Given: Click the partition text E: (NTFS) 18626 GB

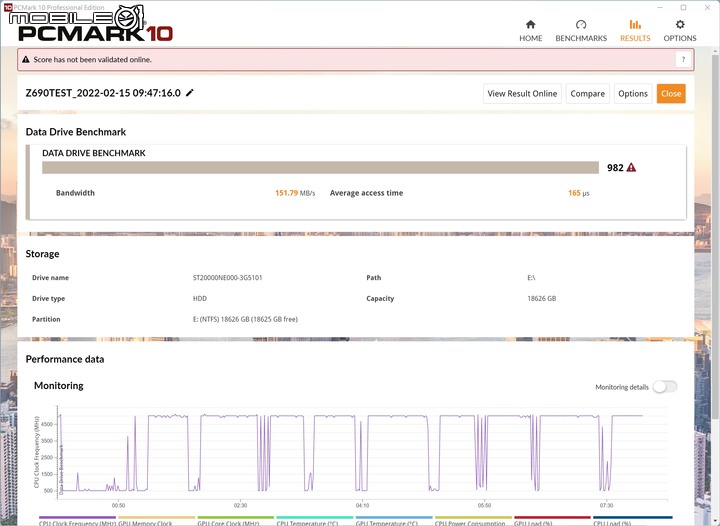Looking at the screenshot, I should tap(245, 319).
